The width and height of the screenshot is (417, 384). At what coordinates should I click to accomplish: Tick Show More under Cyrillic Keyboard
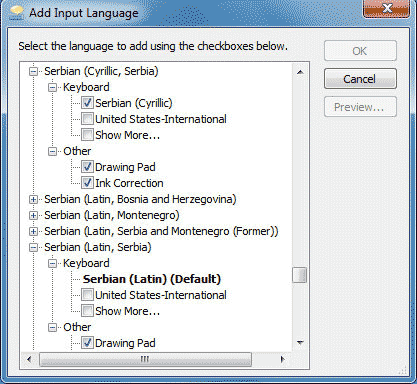(x=87, y=135)
